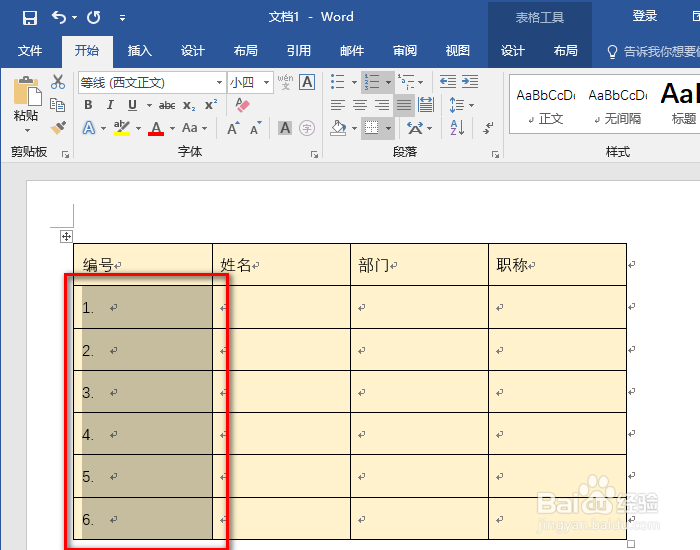Screen dimensions: 700x550
Task: Switch to the 邮件 Mailings tab
Action: click(352, 51)
